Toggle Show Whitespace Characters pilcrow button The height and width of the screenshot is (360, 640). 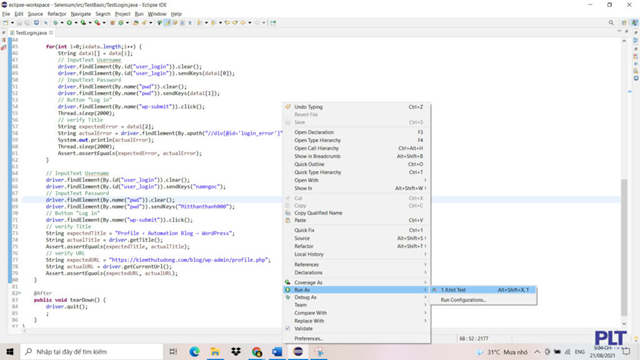(189, 23)
